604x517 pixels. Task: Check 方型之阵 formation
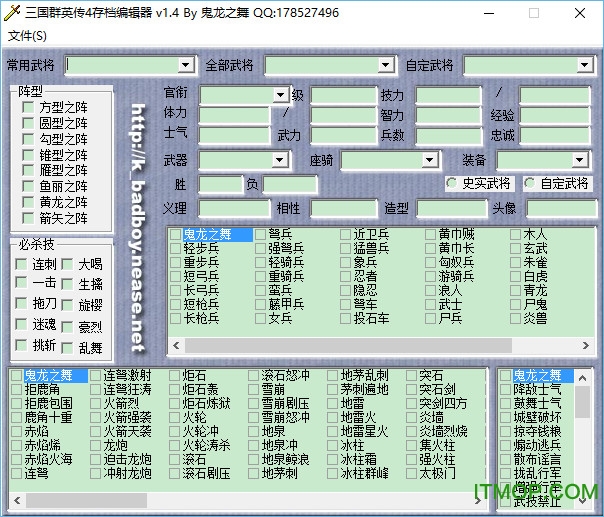(x=28, y=107)
